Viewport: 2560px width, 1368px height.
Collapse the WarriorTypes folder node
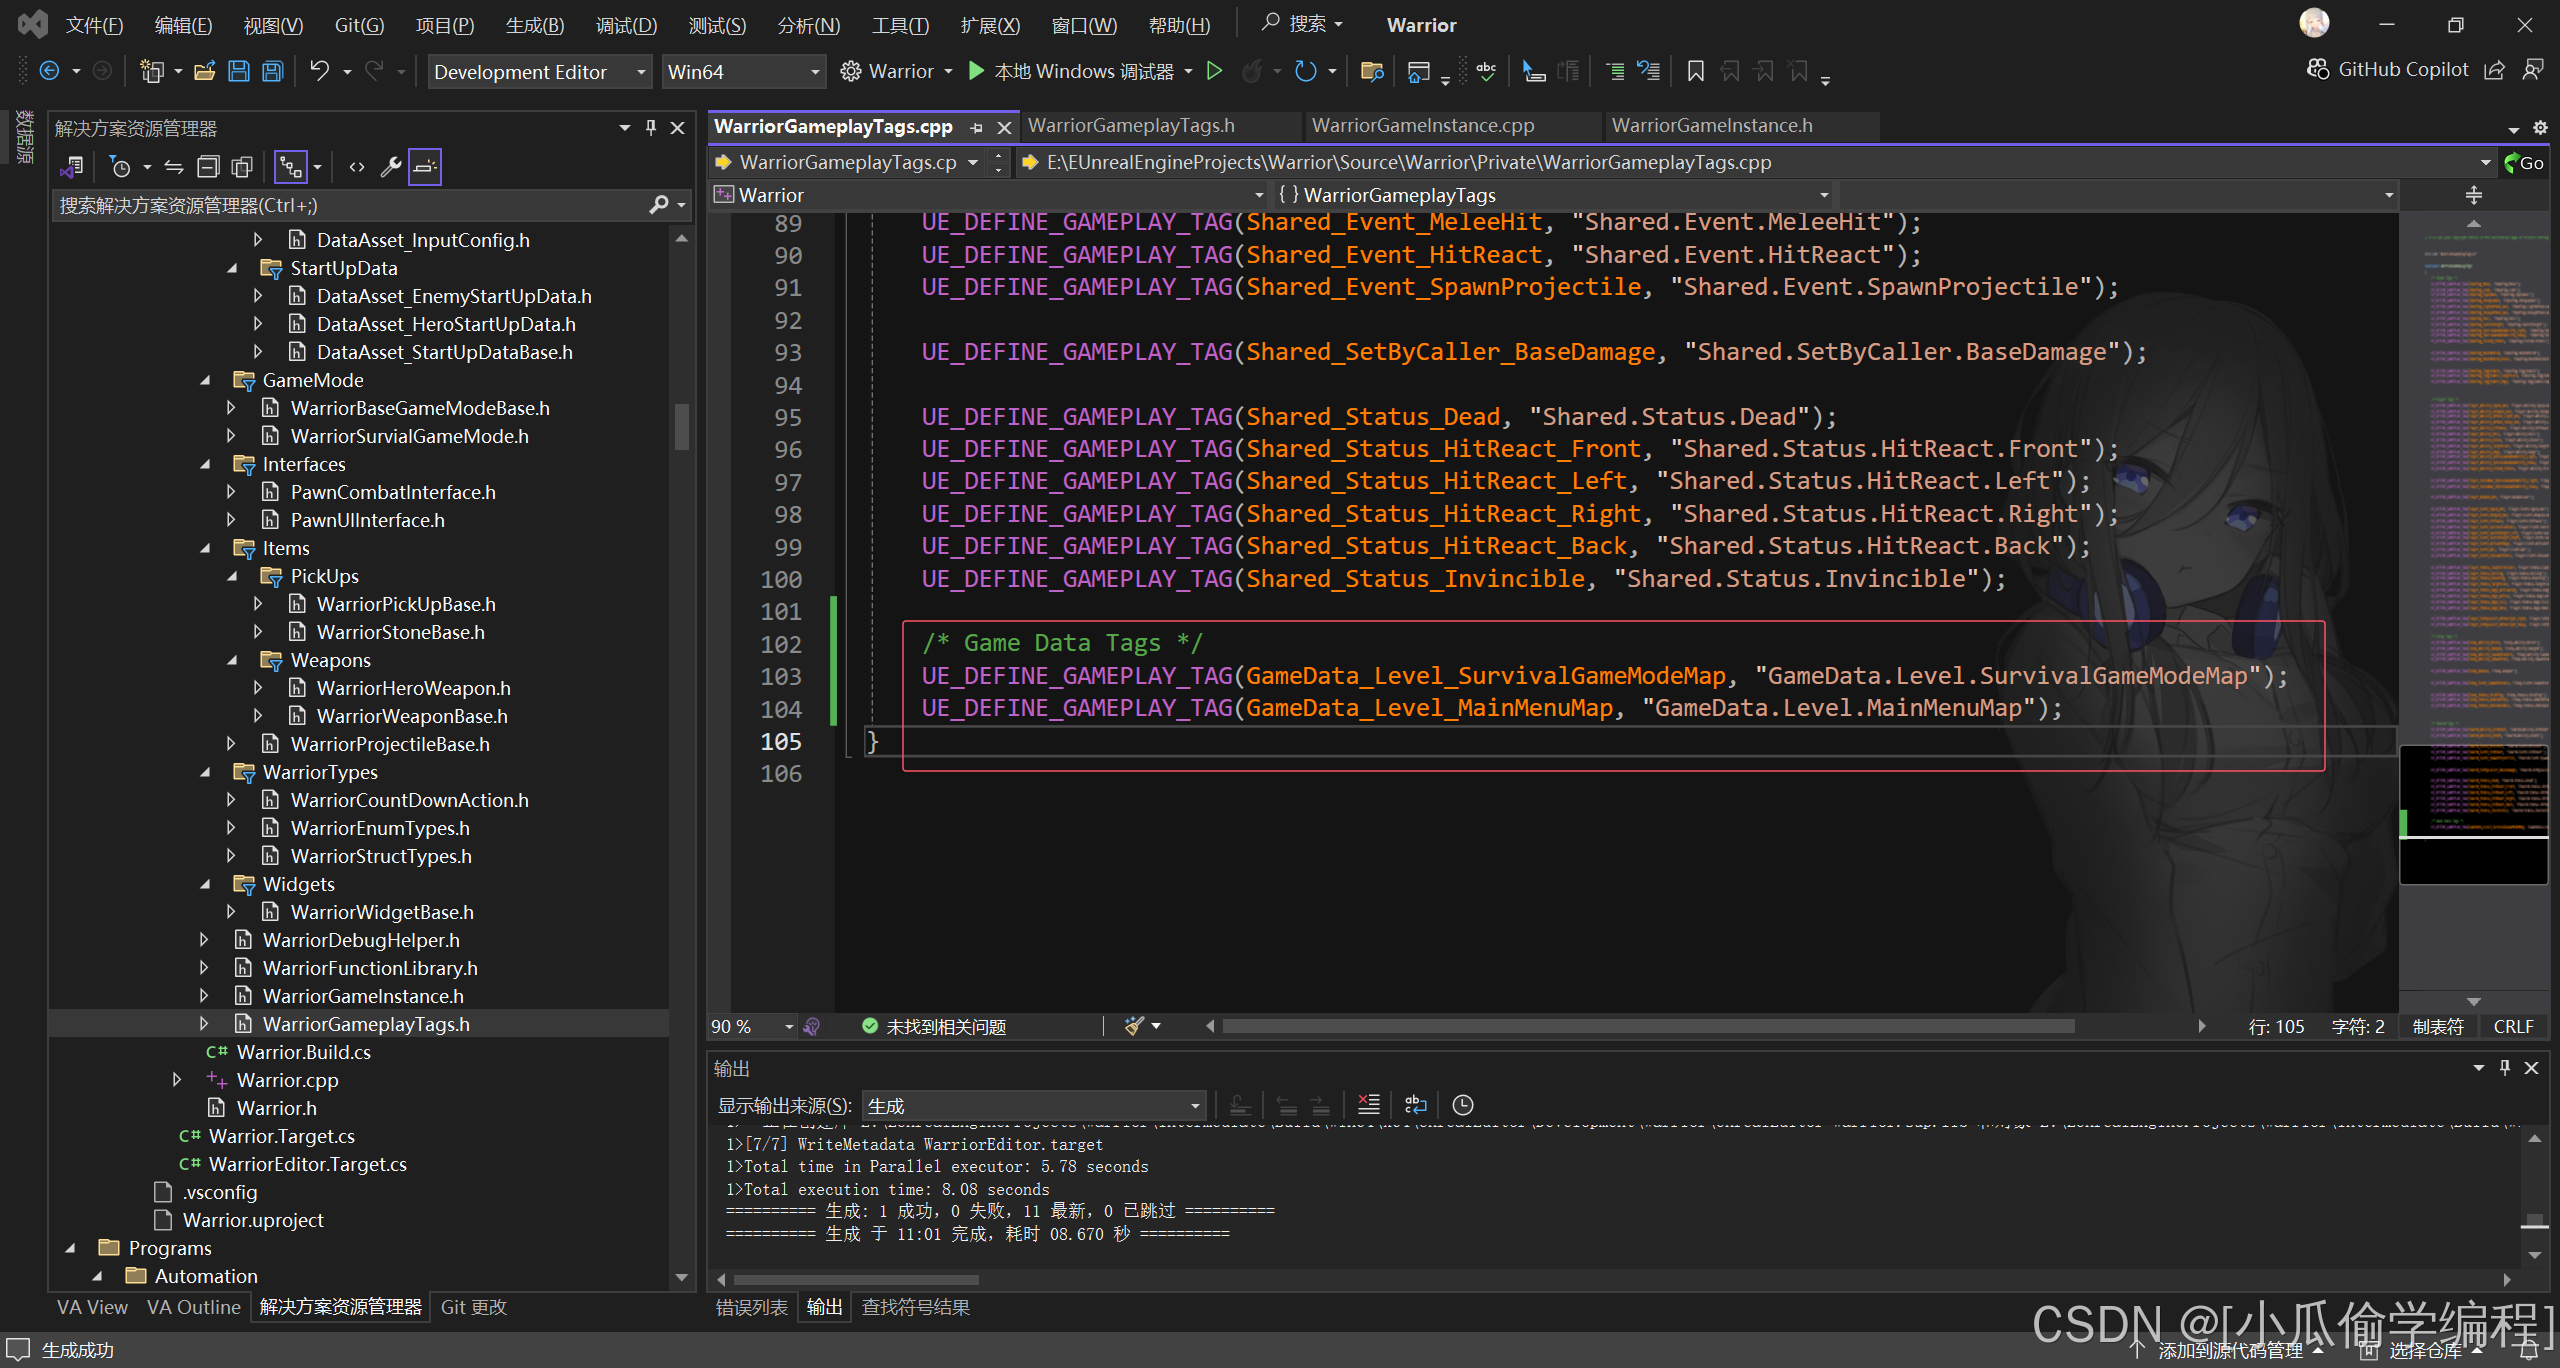point(206,772)
